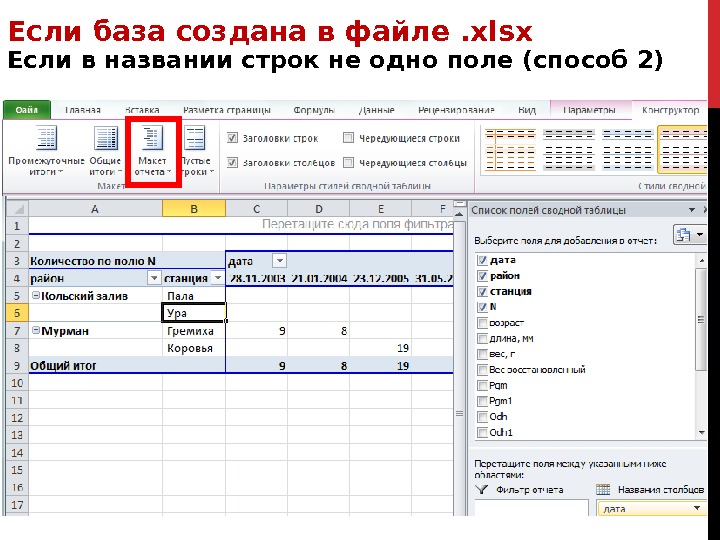Check the Вес восстановленный field checkbox
Viewport: 720px width, 540px height.
(482, 370)
